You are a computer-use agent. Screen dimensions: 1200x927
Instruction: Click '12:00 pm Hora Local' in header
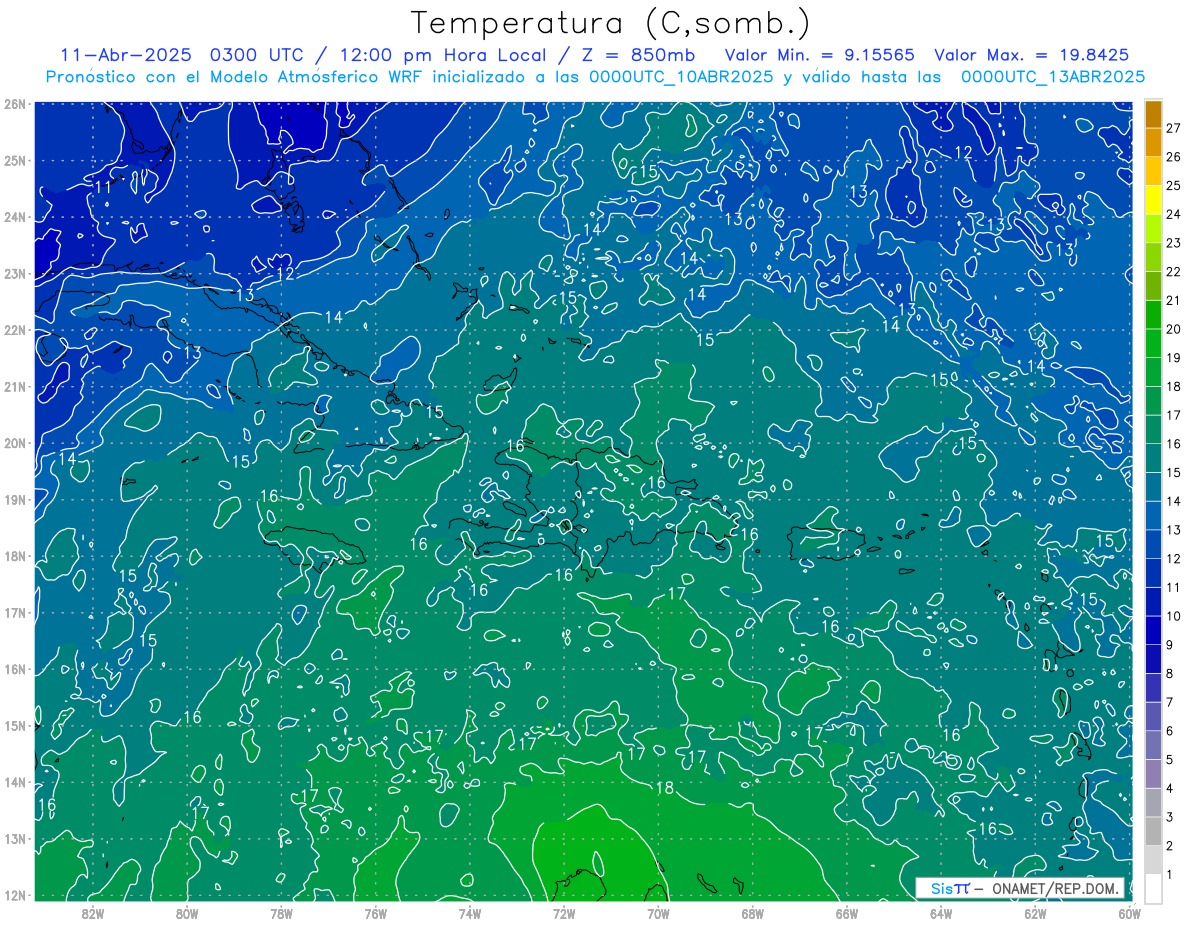click(x=441, y=55)
